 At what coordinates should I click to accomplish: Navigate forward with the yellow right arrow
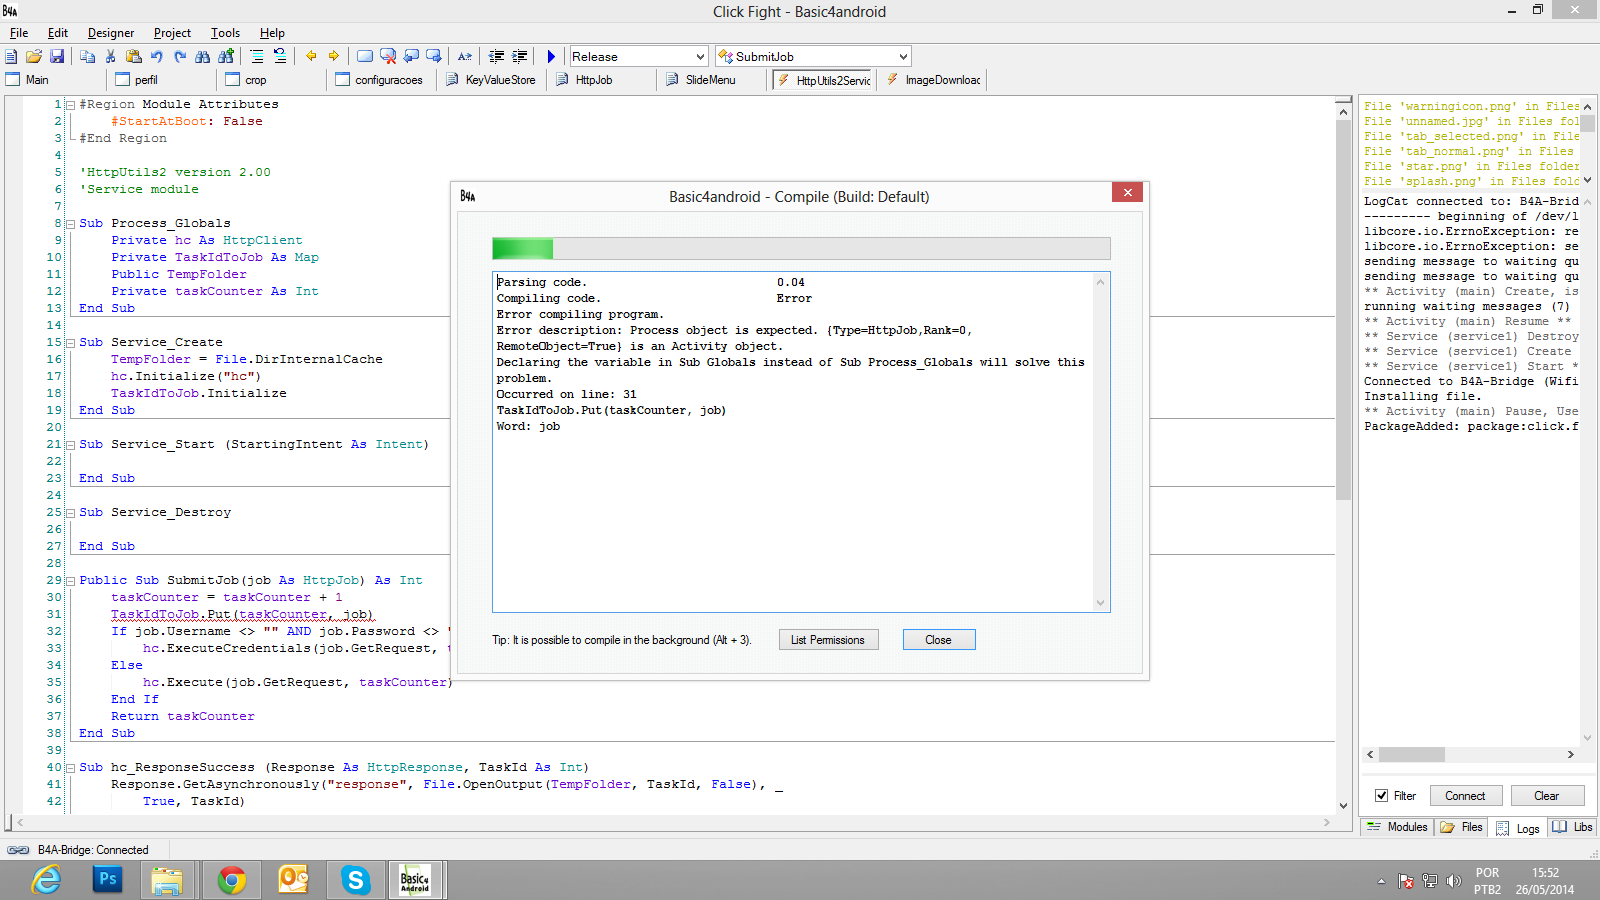coord(334,57)
